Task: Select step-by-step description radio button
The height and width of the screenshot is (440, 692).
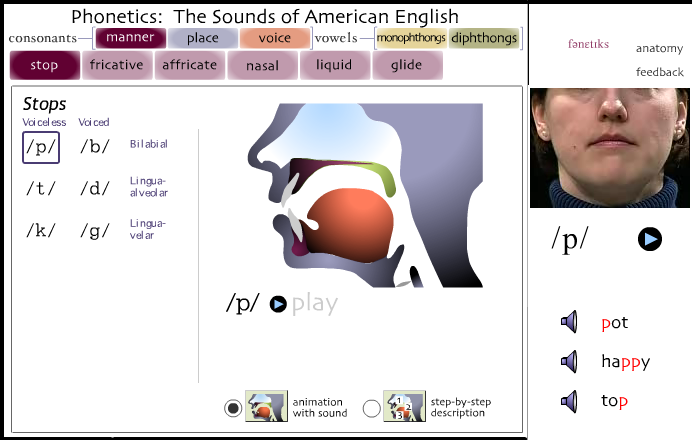Action: (x=372, y=408)
